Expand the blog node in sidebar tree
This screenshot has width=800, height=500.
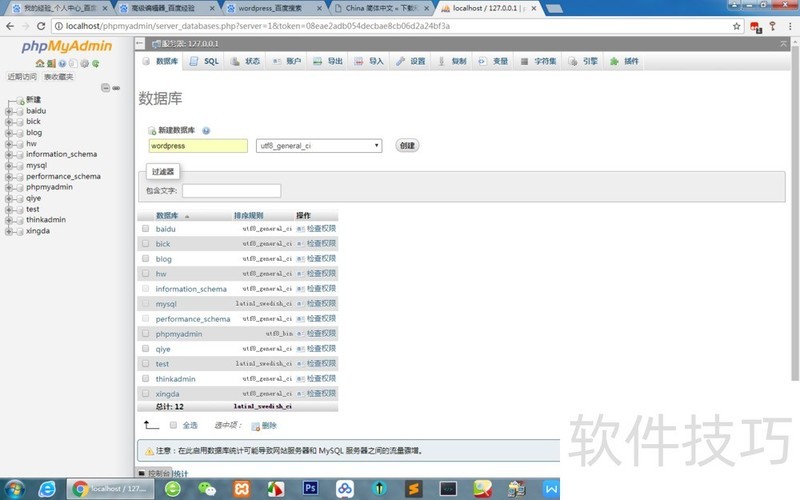point(9,133)
